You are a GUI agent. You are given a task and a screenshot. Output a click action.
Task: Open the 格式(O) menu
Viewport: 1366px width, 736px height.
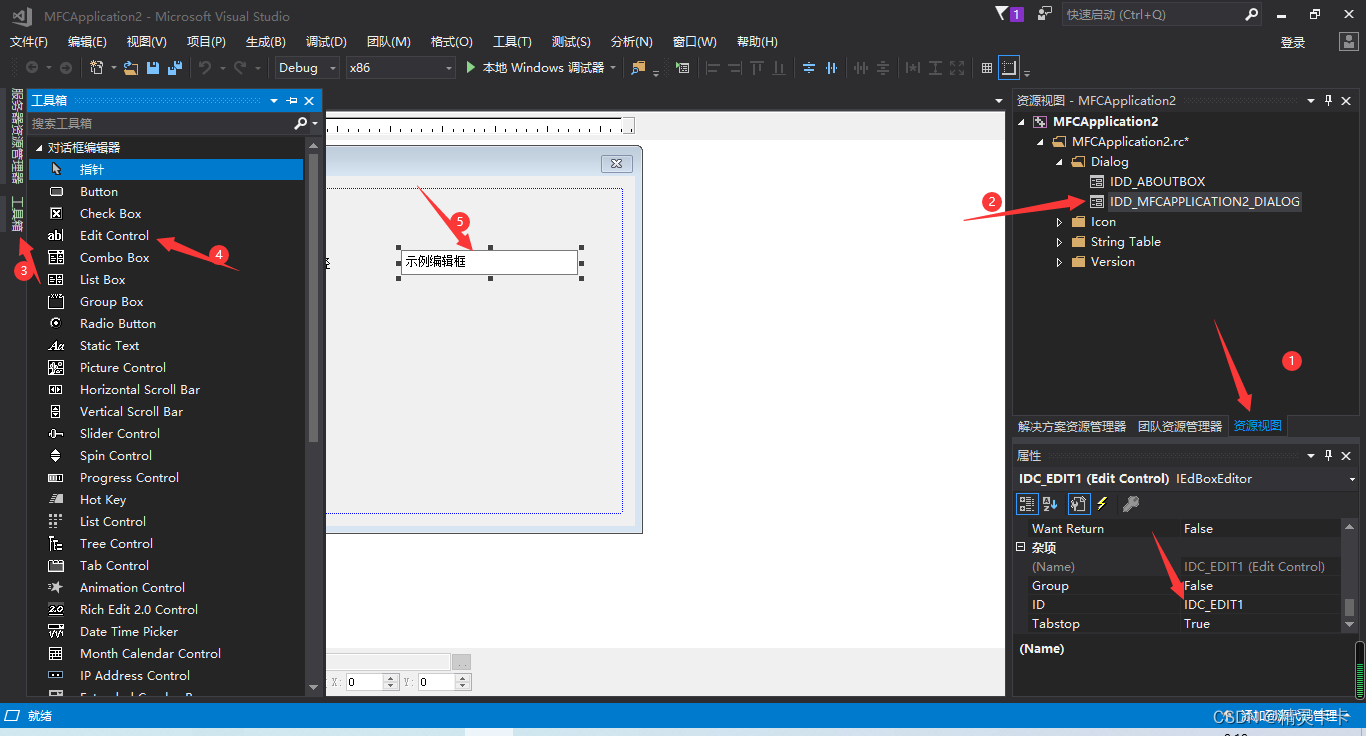point(451,41)
